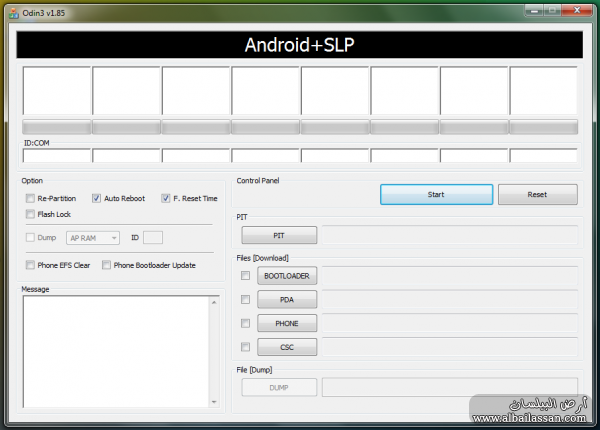Click Message box scrollbar up arrow

[x=214, y=303]
